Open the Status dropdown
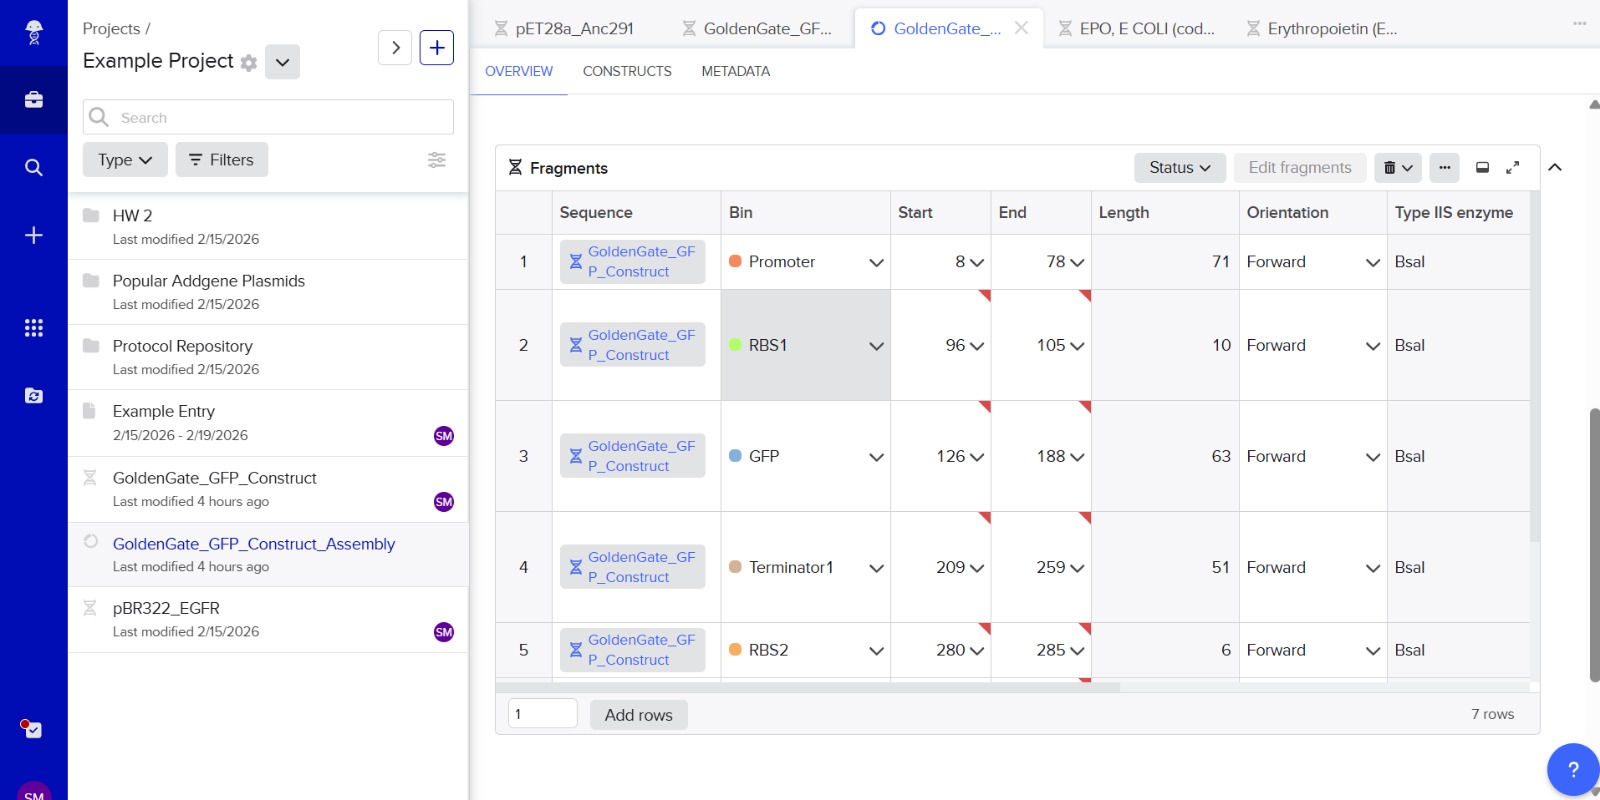This screenshot has width=1600, height=800. [1179, 168]
